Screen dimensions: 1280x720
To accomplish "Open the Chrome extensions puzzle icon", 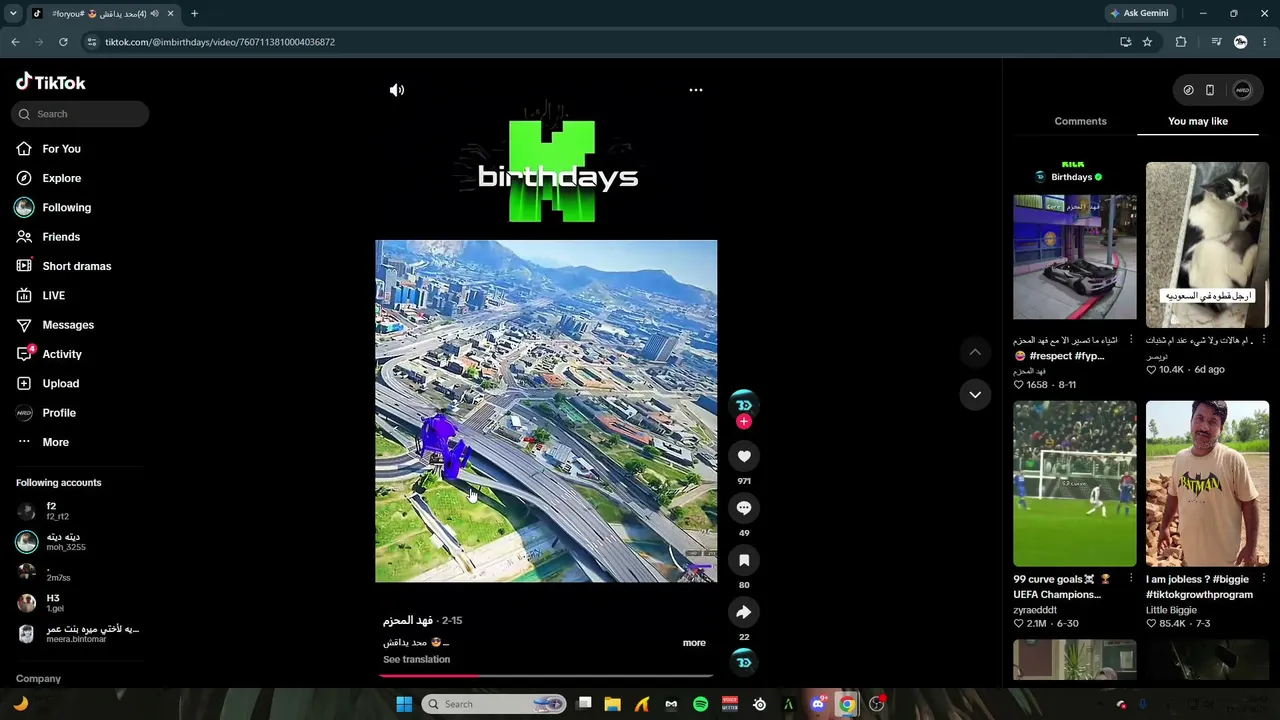I will point(1181,42).
